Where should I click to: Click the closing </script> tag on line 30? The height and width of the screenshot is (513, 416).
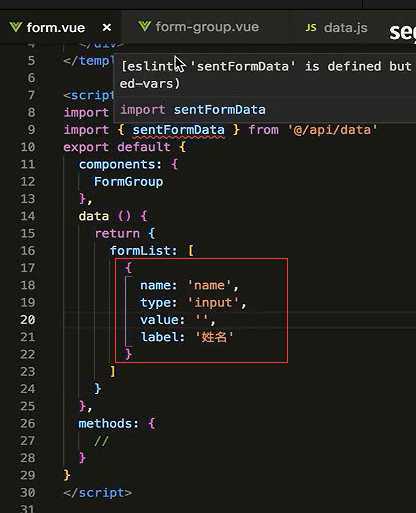[97, 493]
